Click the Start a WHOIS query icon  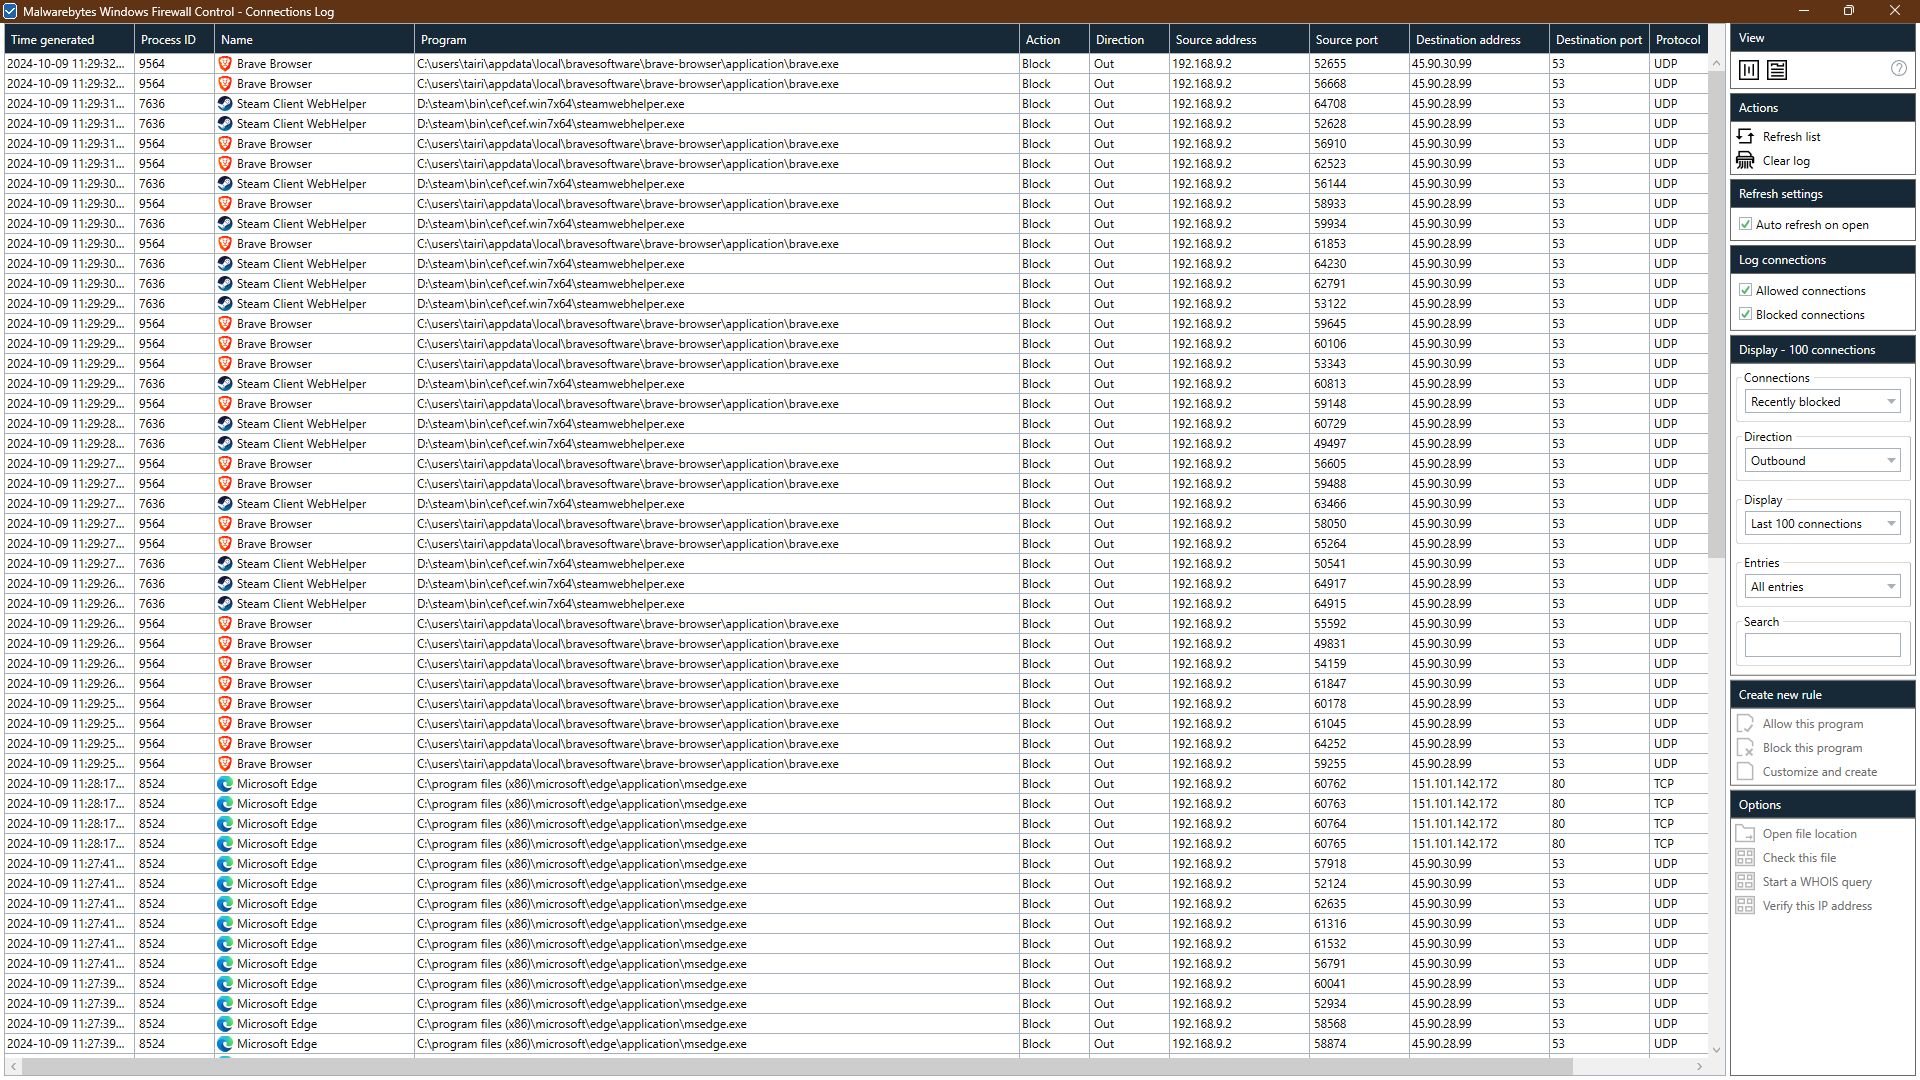(x=1746, y=882)
